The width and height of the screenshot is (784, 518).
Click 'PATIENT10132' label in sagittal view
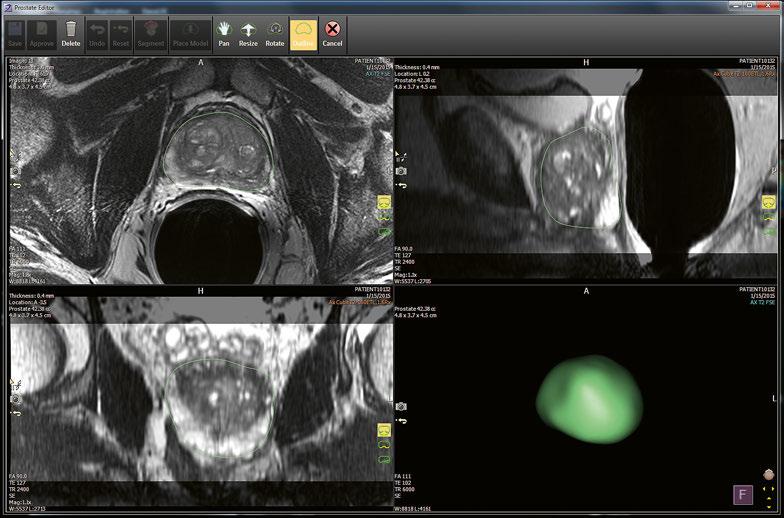tap(757, 61)
